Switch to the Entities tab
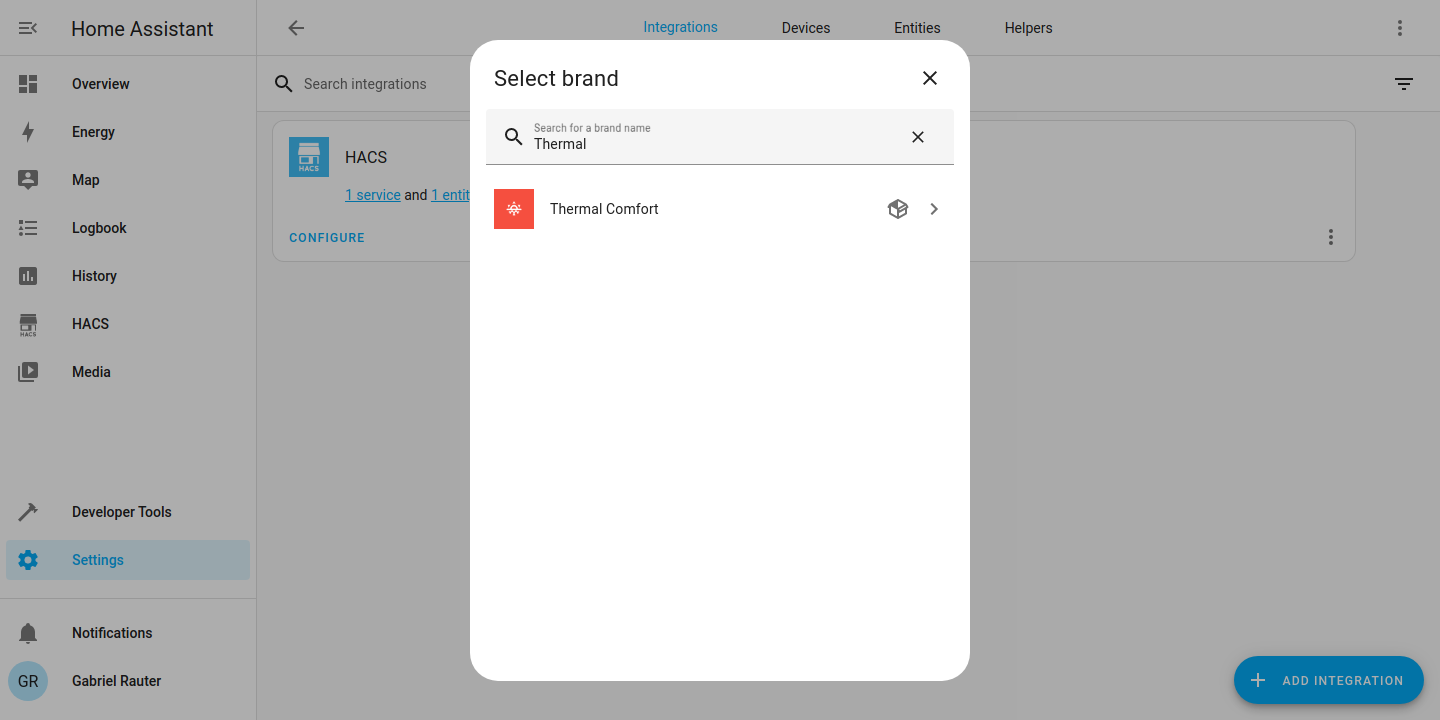The height and width of the screenshot is (720, 1440). [917, 28]
